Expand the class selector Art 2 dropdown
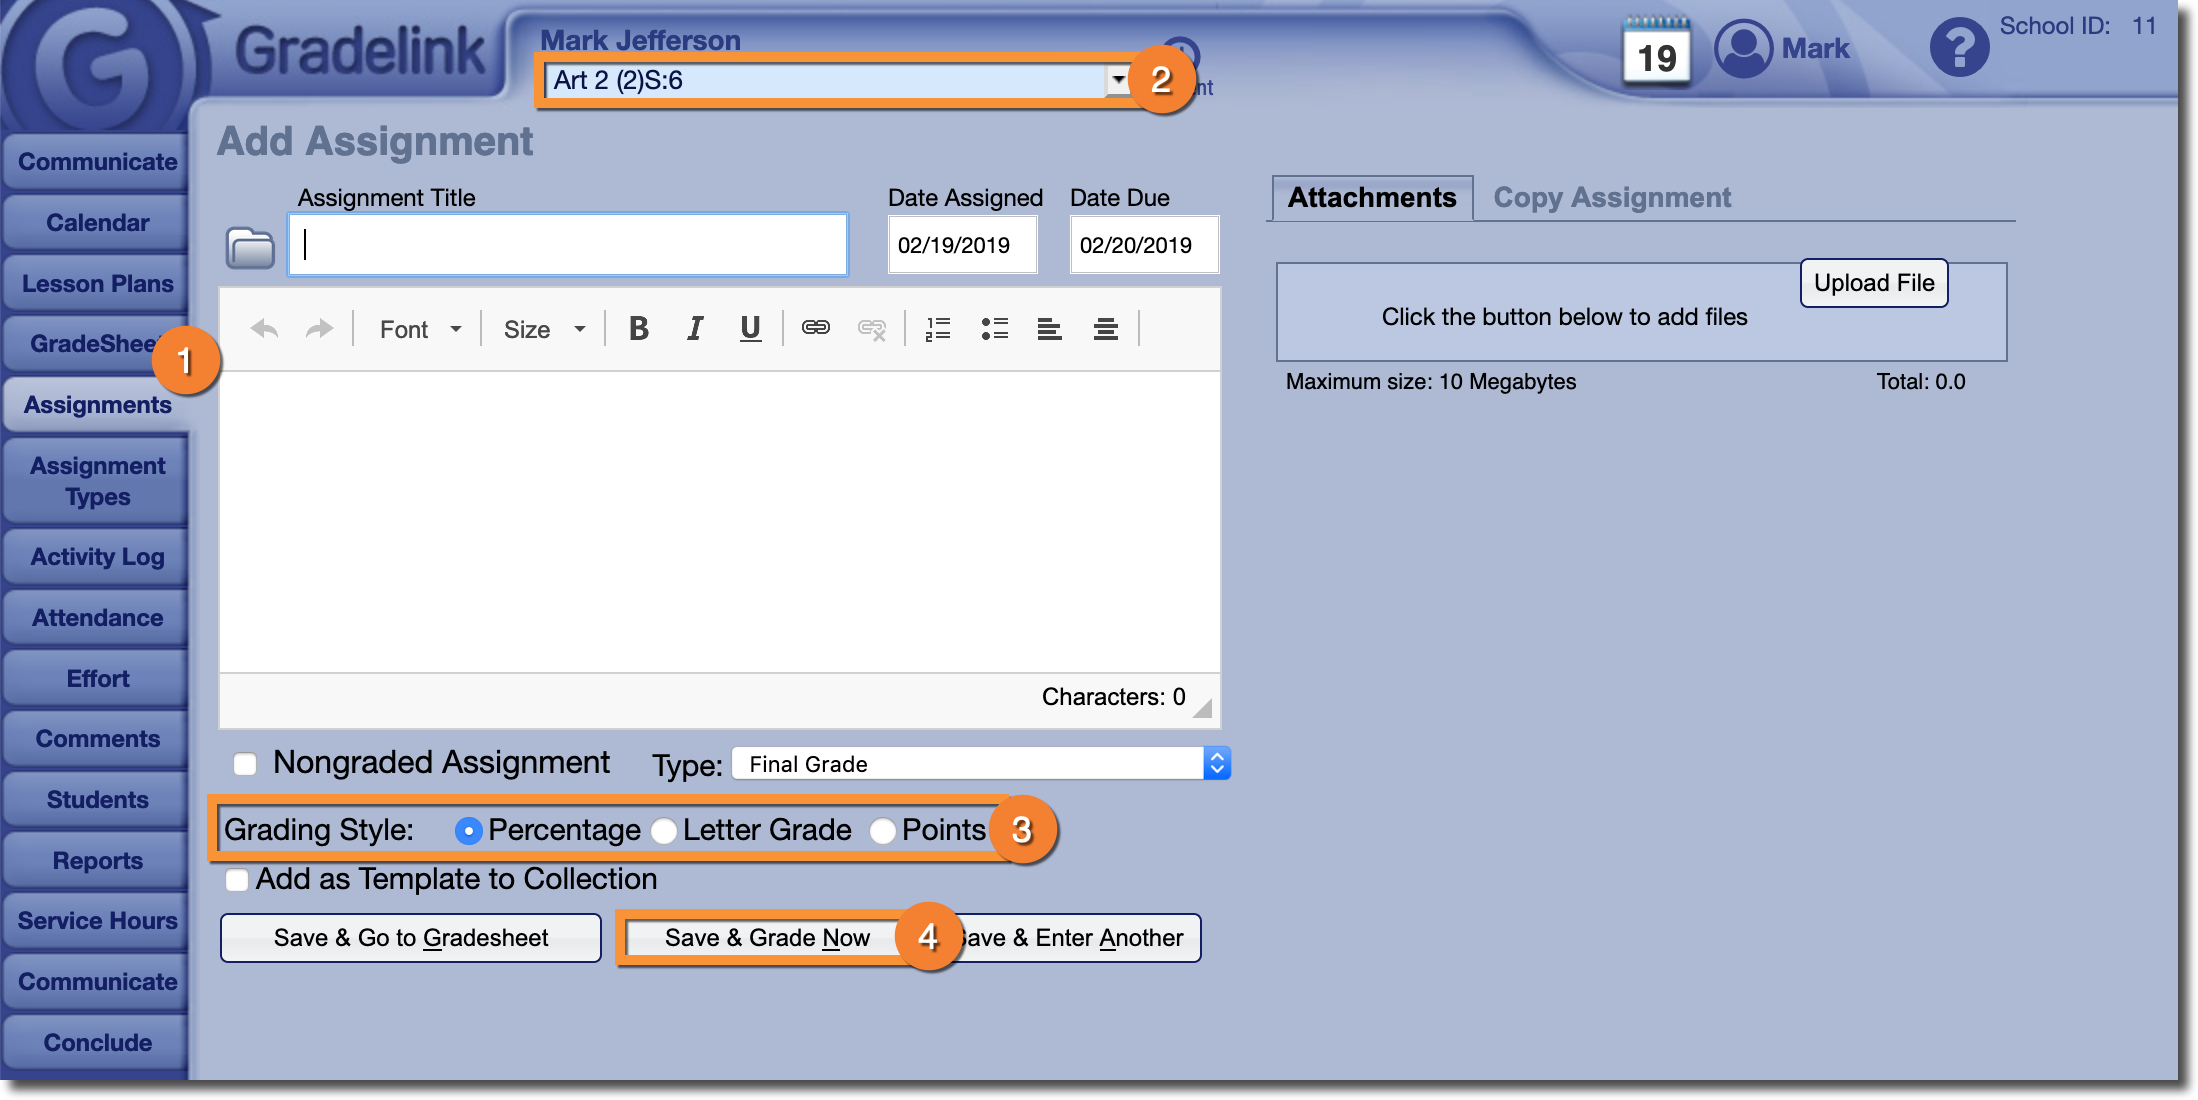The height and width of the screenshot is (1100, 2198). click(1117, 80)
